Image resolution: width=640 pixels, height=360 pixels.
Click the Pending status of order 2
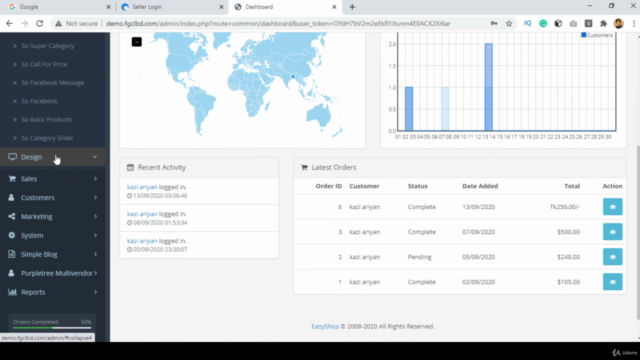point(419,257)
